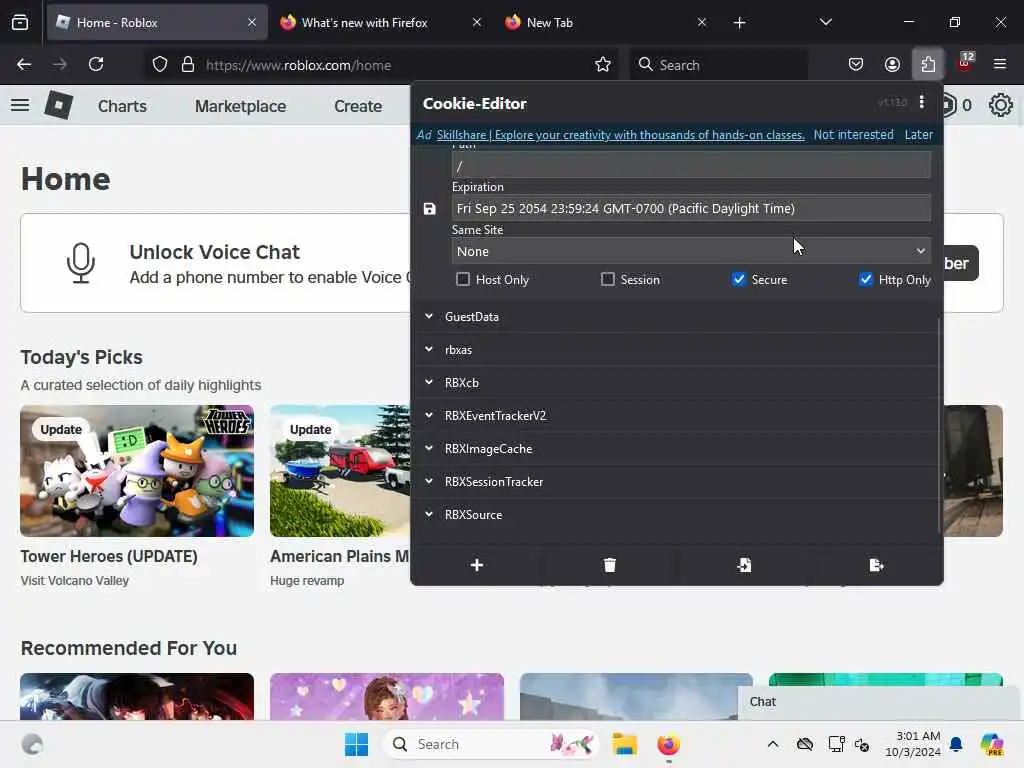The image size is (1024, 768).
Task: Open the Create page
Action: (x=358, y=106)
